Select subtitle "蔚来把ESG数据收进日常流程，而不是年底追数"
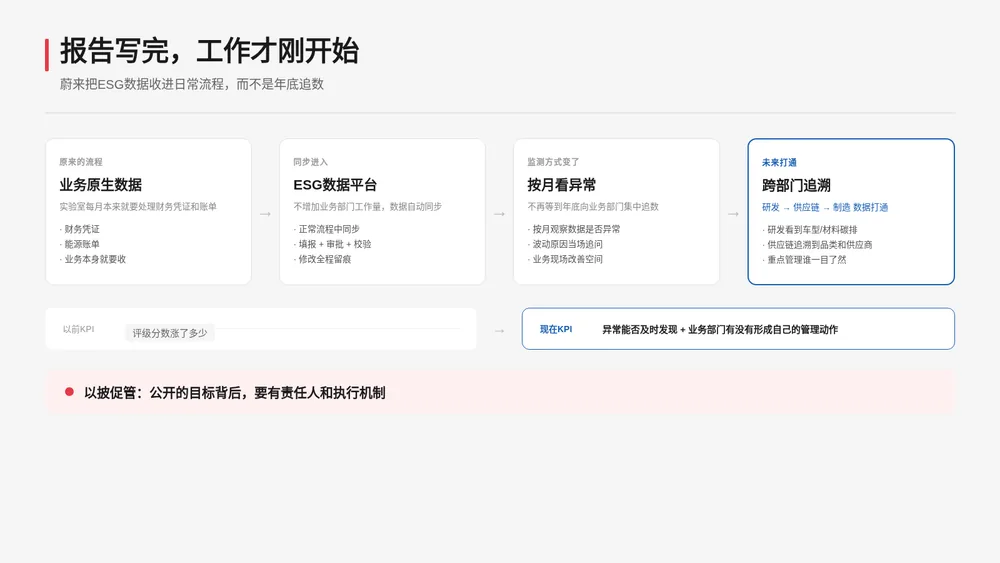 (191, 84)
